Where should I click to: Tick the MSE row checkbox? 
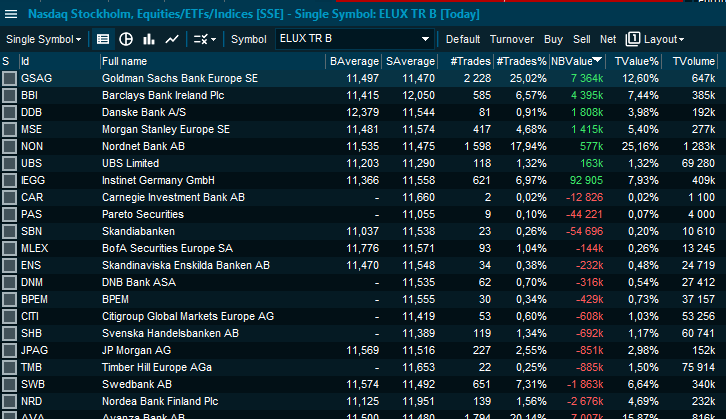9,129
